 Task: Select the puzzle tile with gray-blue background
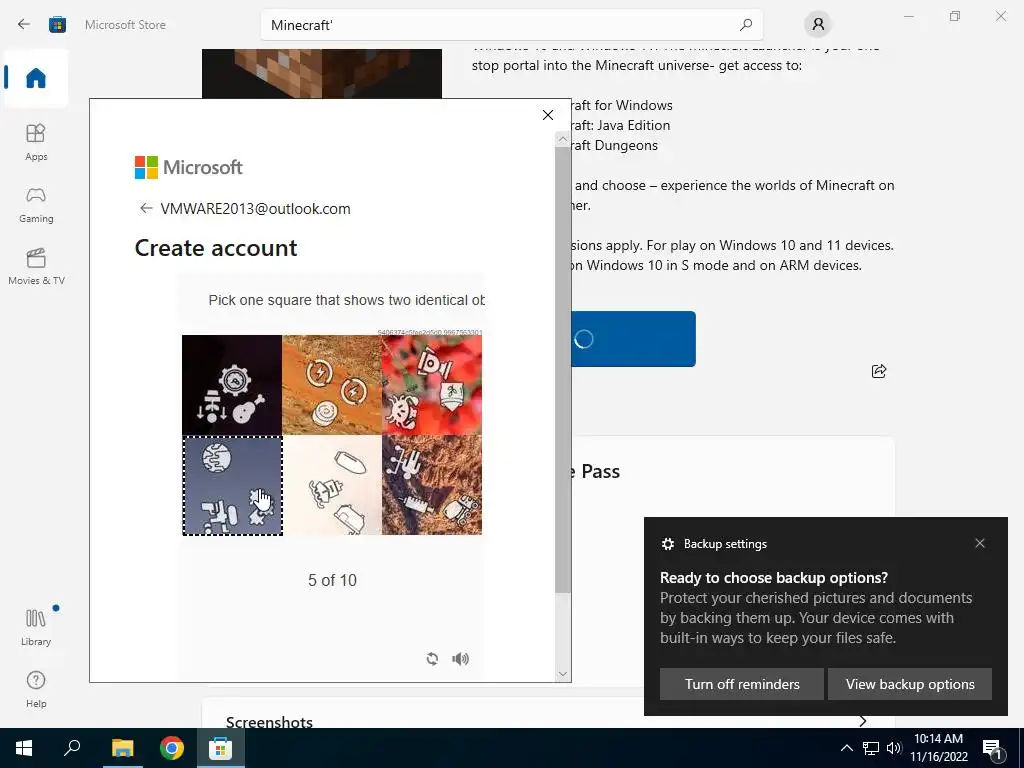(x=232, y=485)
